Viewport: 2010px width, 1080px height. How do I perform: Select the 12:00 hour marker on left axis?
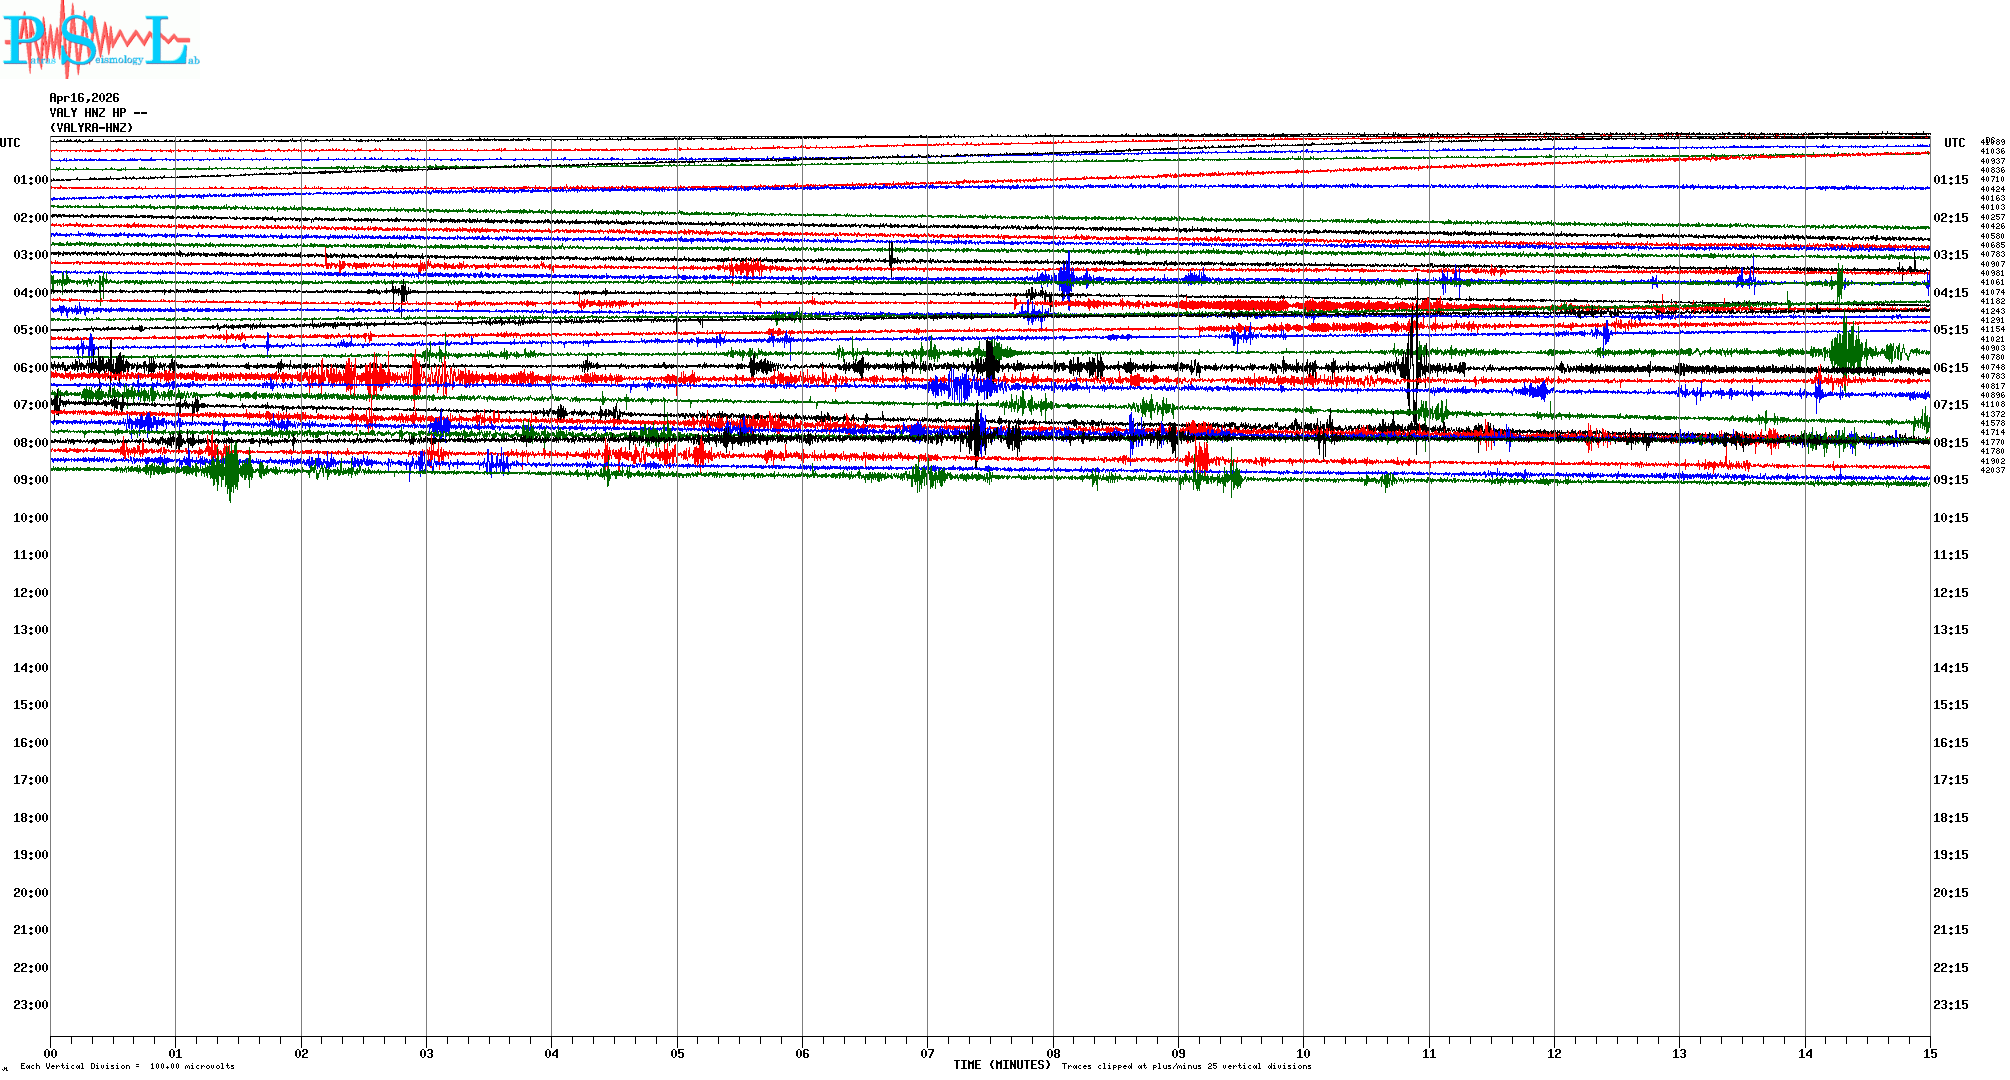(30, 593)
